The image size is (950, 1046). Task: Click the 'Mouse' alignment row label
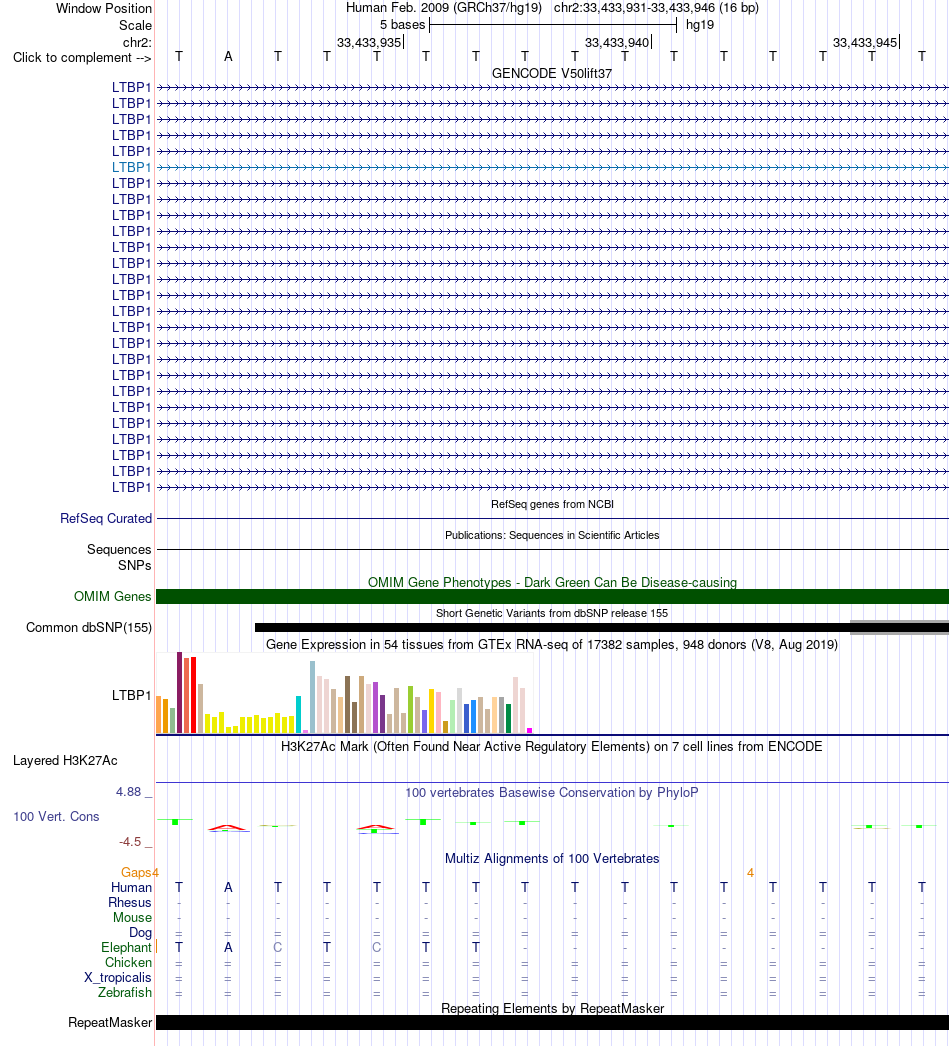point(132,917)
